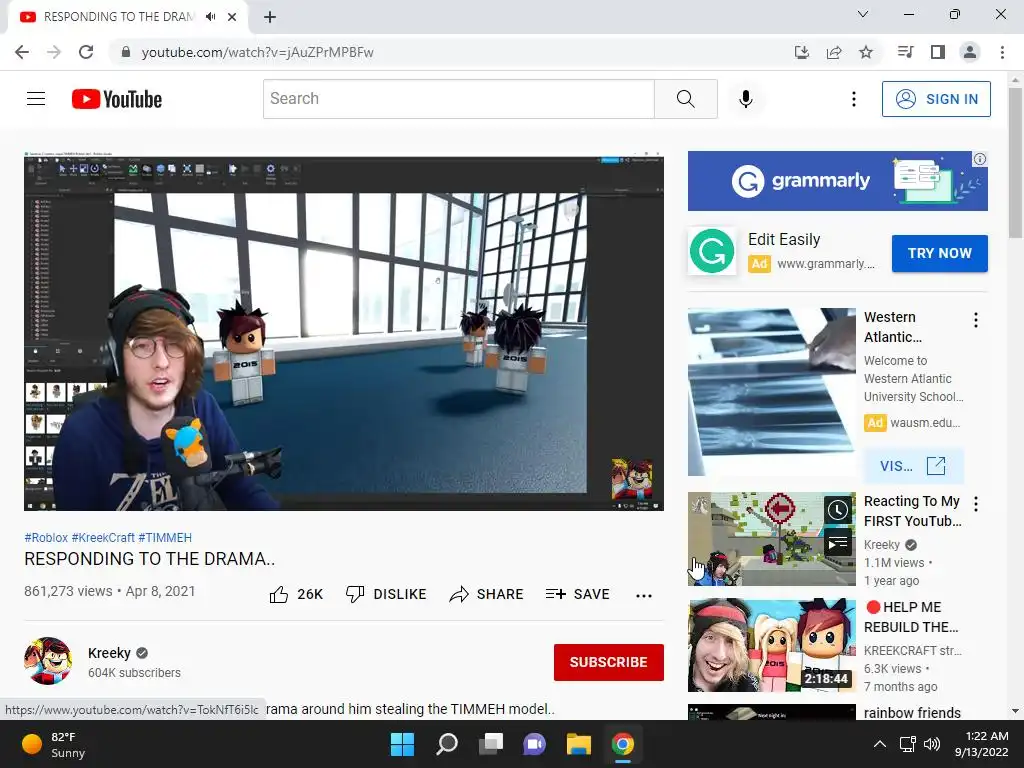The image size is (1024, 768).
Task: Open the Chrome profile avatar
Action: [x=970, y=52]
